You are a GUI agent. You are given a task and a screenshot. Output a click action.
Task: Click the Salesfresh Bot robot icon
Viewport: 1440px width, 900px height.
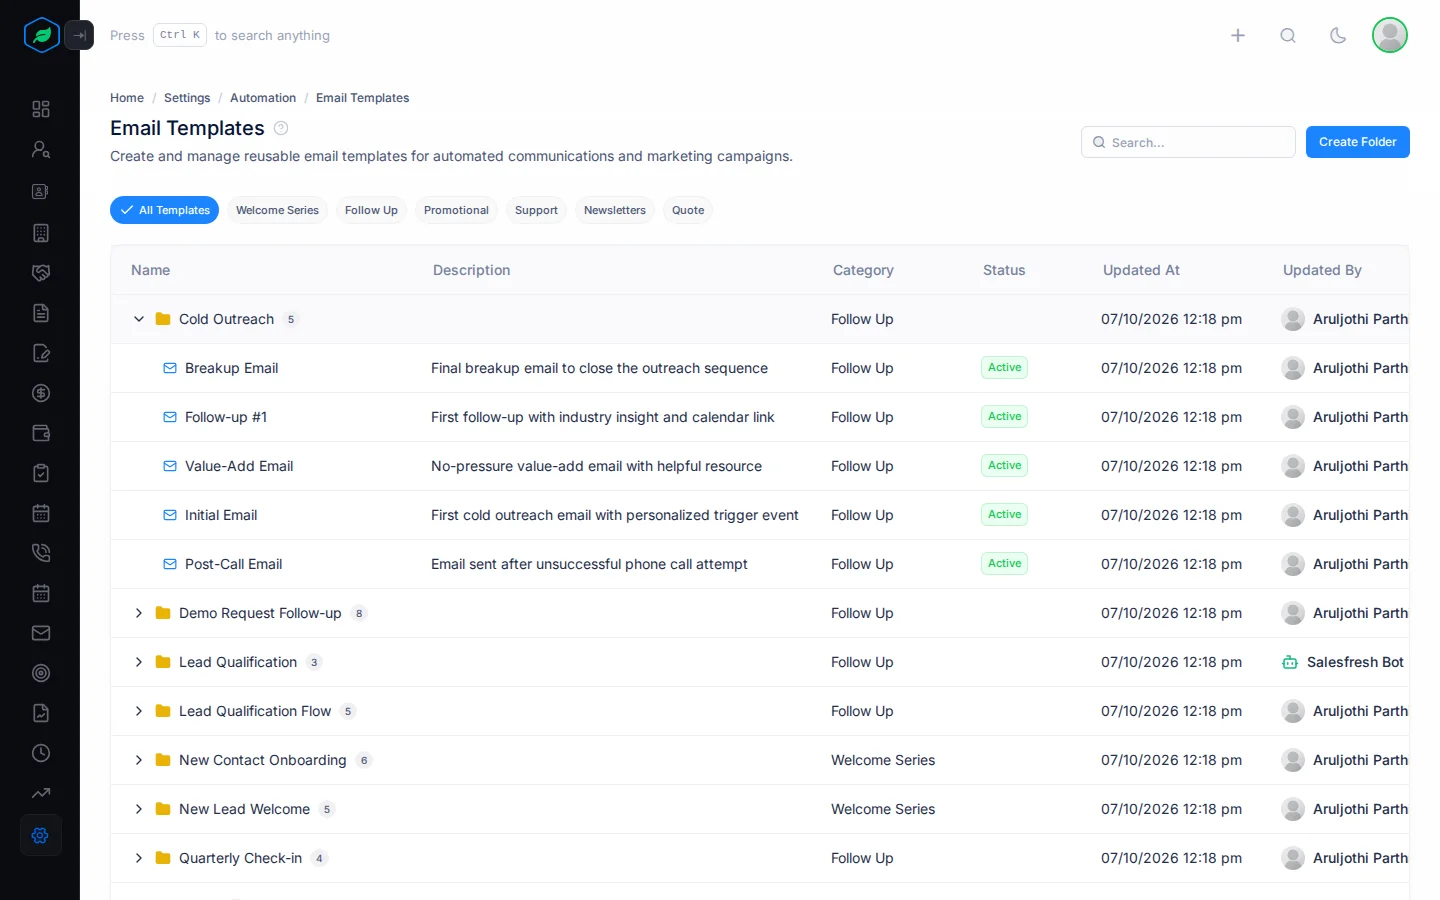tap(1290, 662)
